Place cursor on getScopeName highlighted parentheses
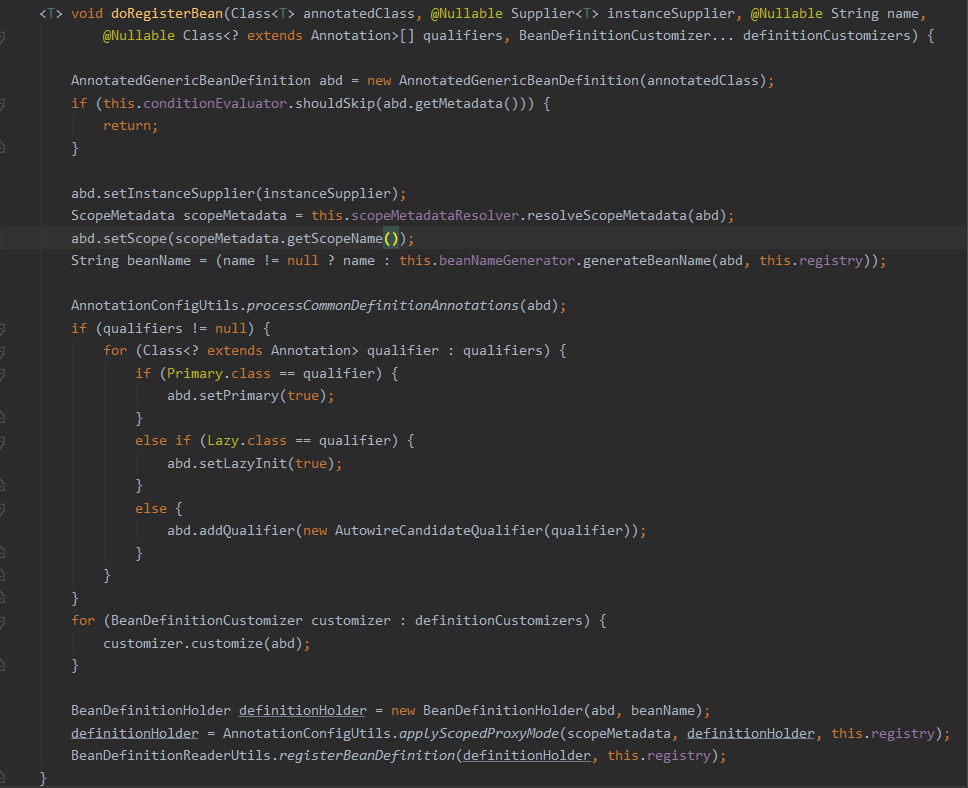Screen dimensions: 968x788 392,238
